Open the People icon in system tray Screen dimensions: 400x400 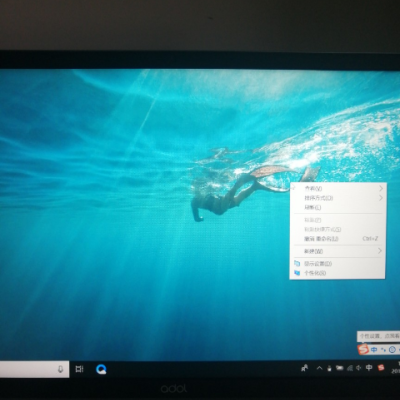pyautogui.click(x=304, y=368)
